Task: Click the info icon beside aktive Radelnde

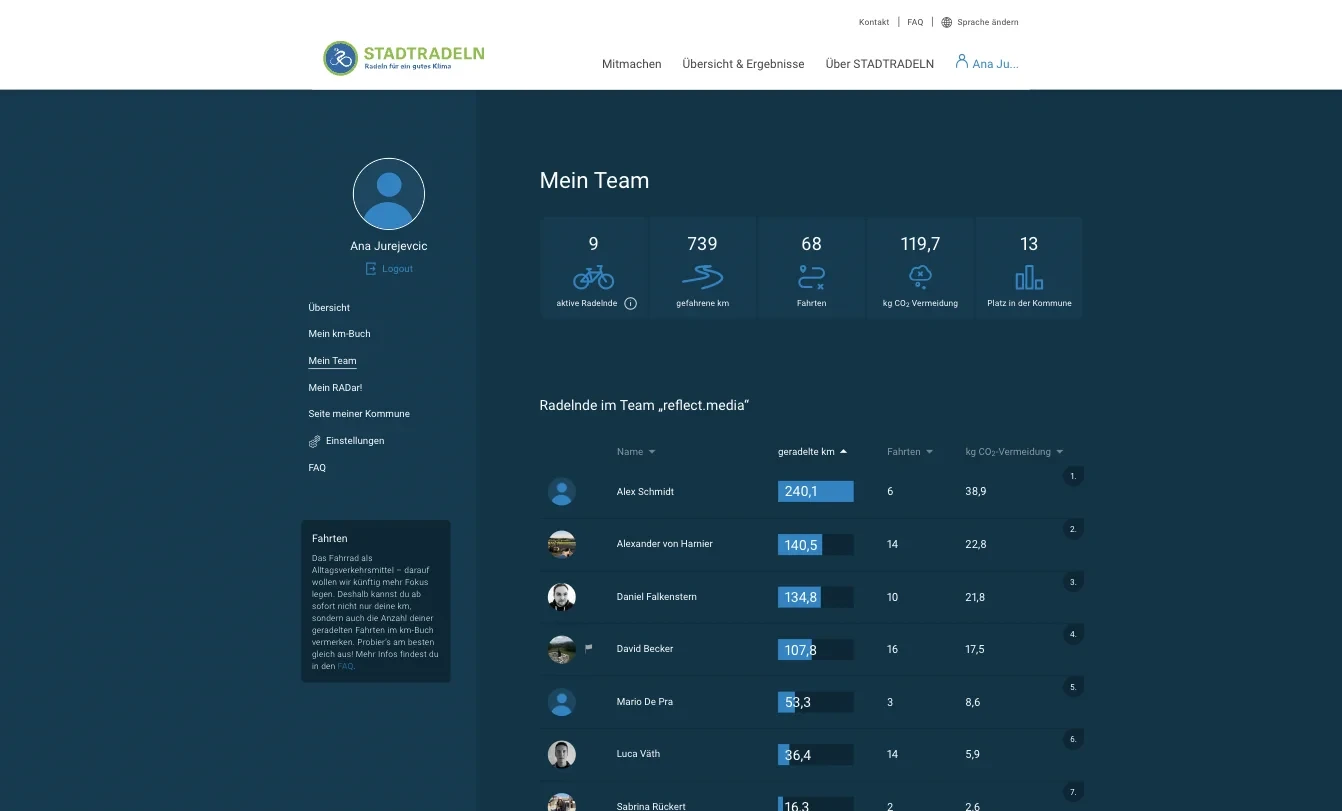Action: (630, 303)
